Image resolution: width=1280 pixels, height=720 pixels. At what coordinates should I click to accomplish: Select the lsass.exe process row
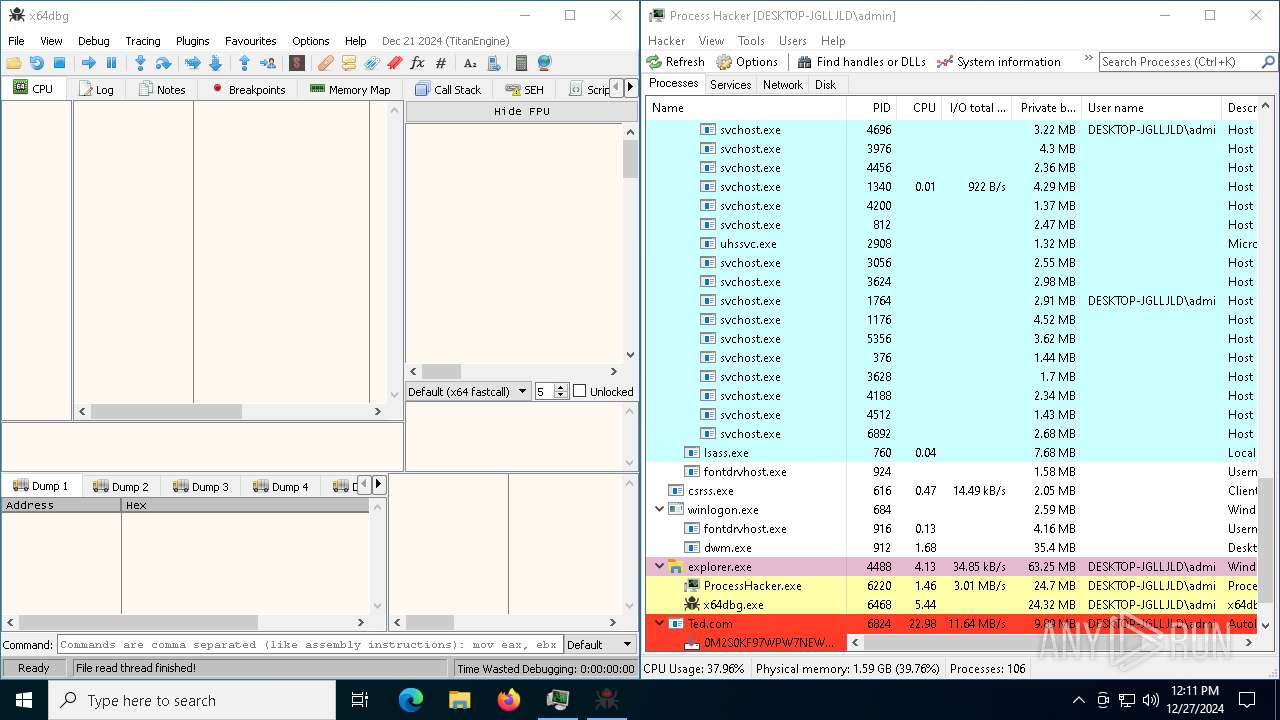point(952,452)
